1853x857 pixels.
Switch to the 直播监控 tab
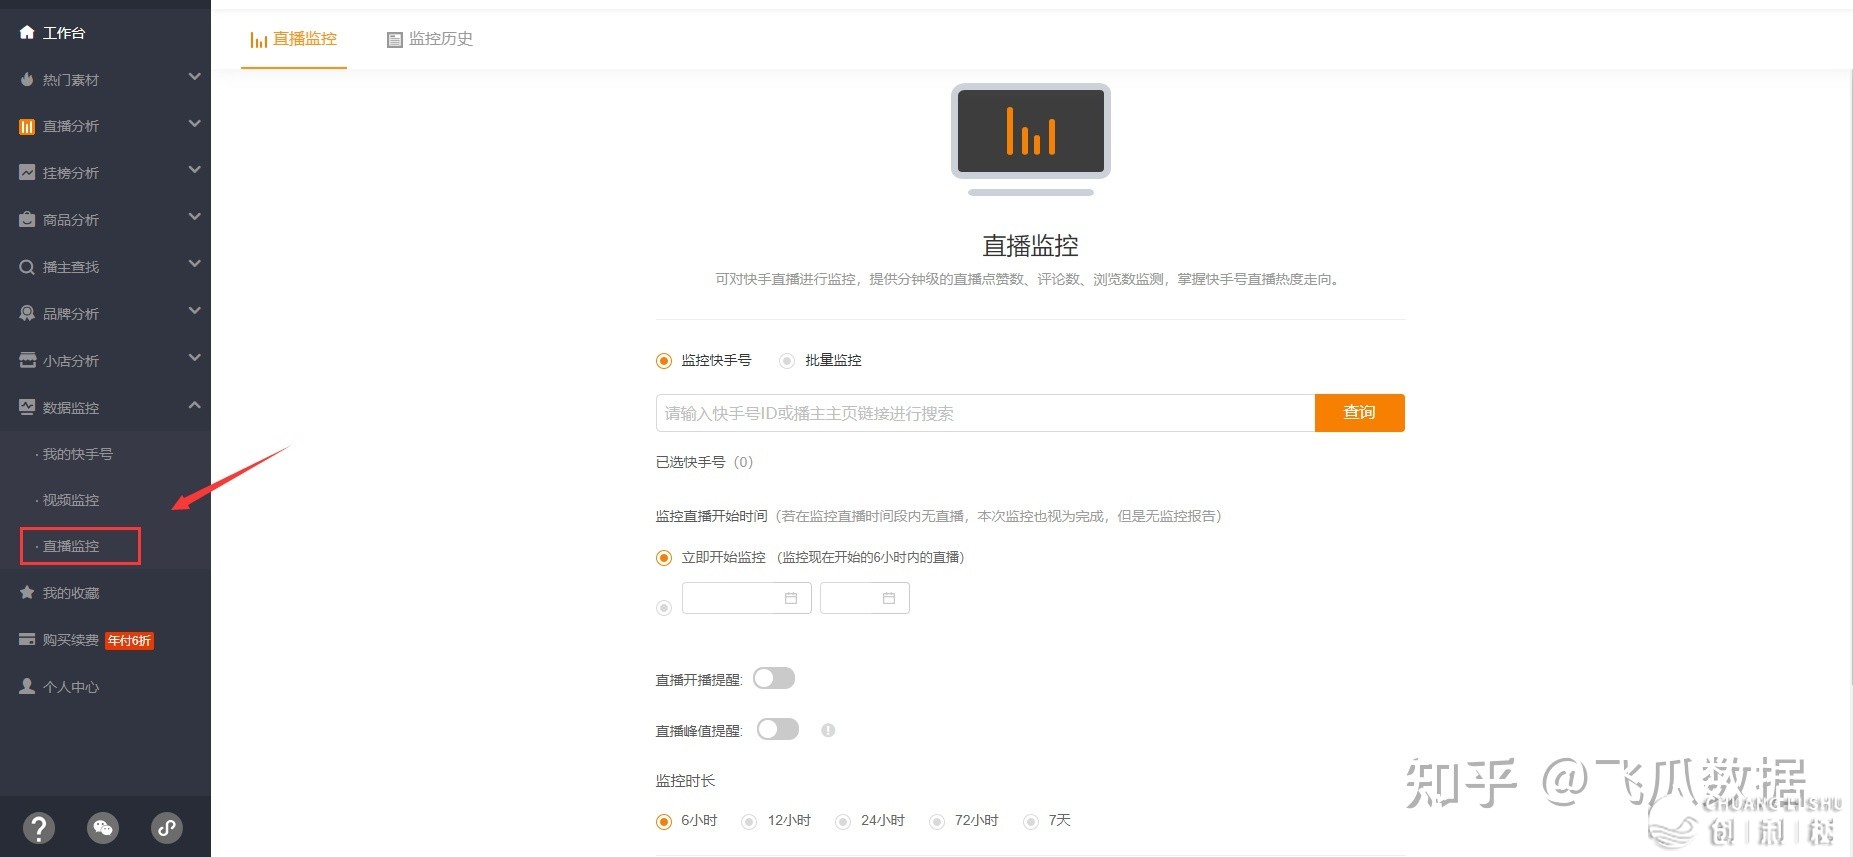(x=294, y=39)
